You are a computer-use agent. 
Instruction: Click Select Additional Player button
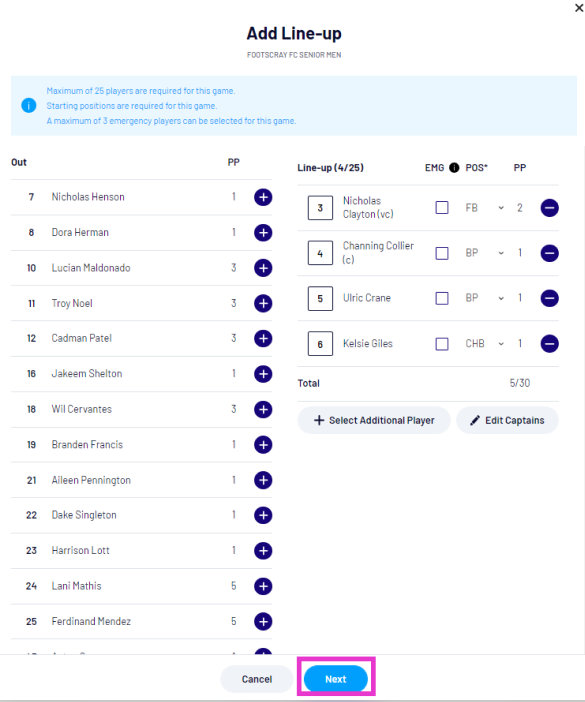(374, 420)
